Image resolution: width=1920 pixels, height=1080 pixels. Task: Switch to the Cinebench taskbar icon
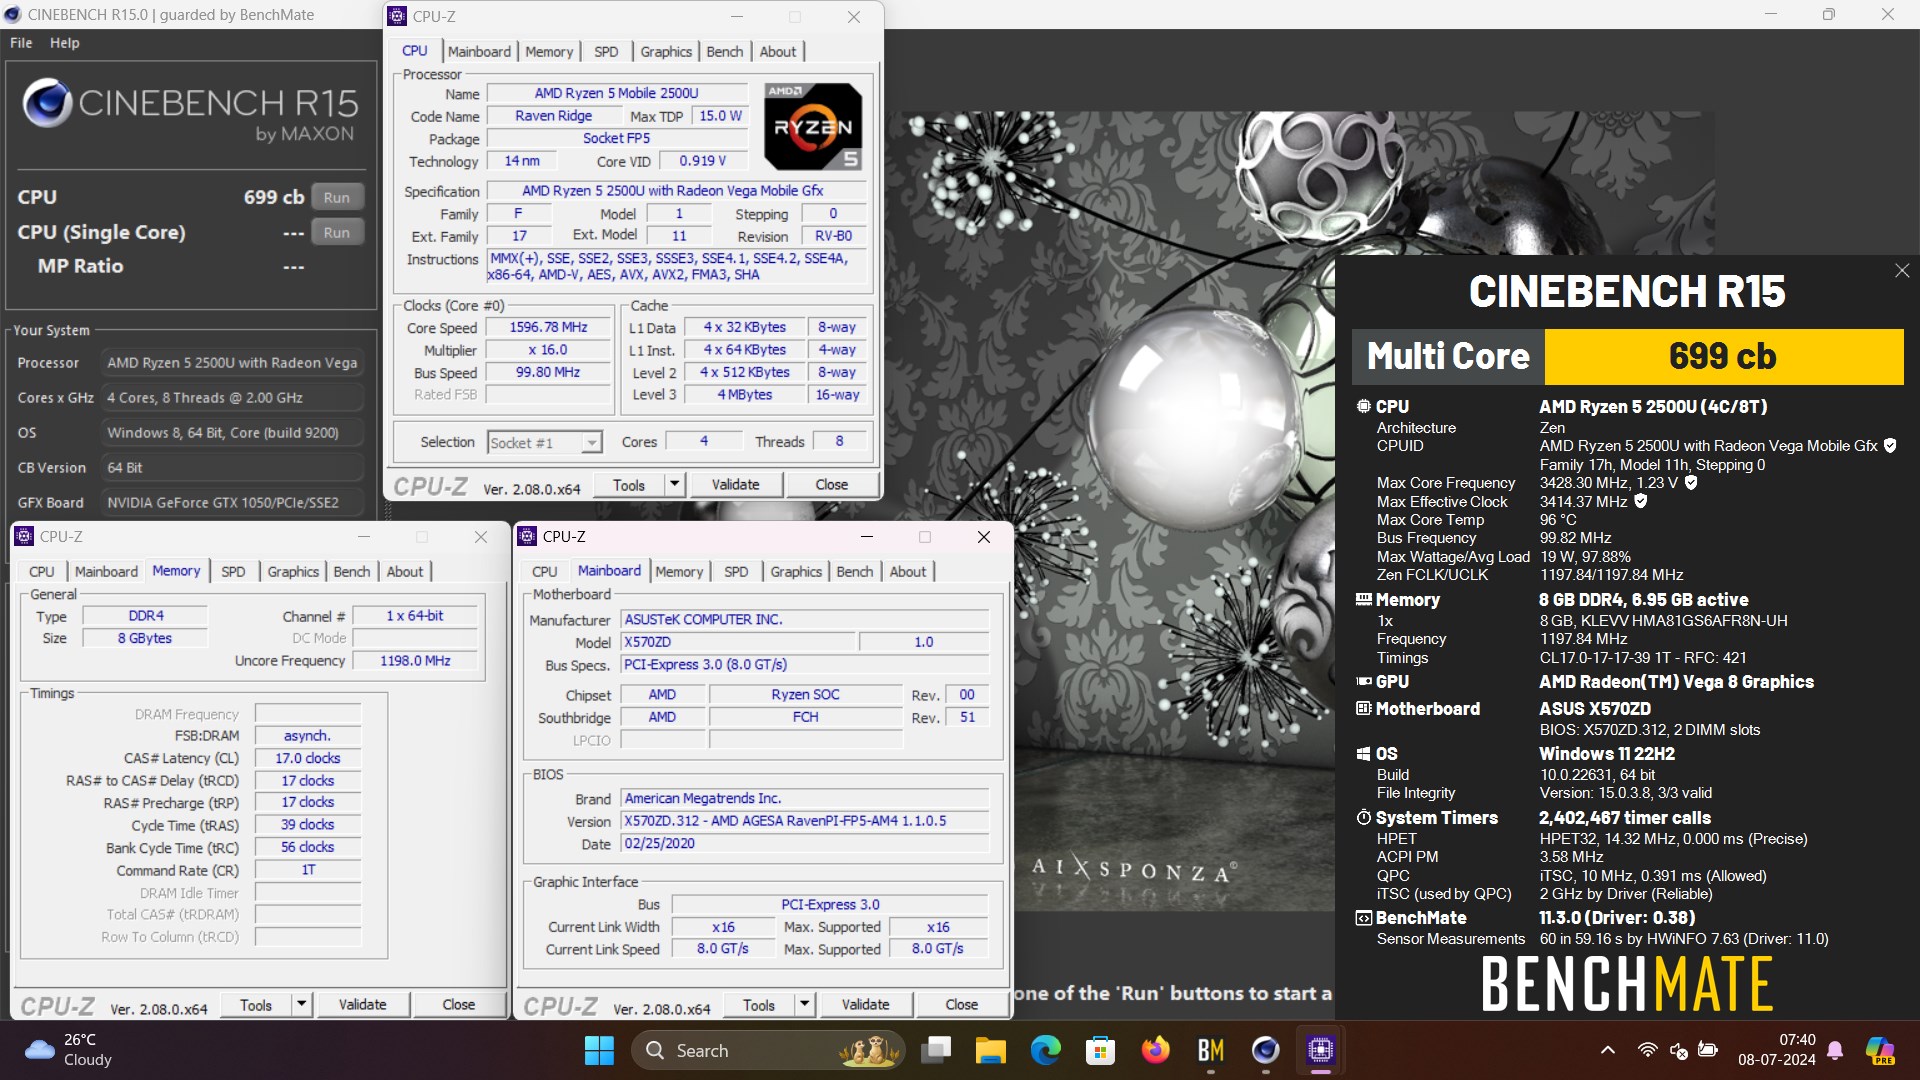[1265, 1050]
